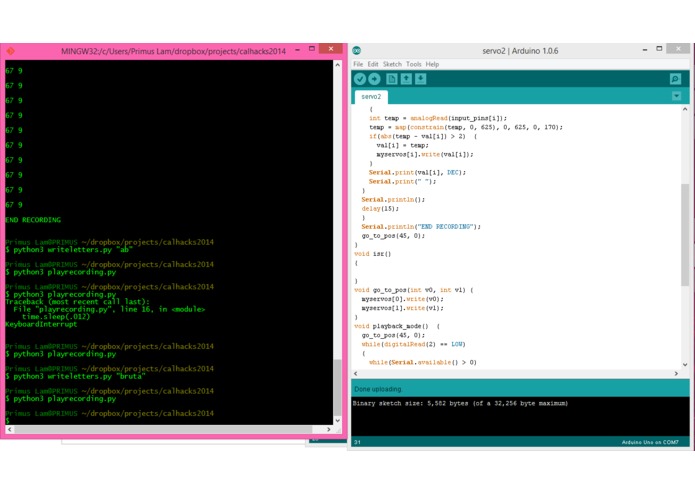Click the Arduino logo icon in title bar
Screen dimensions: 695x494
pos(357,51)
